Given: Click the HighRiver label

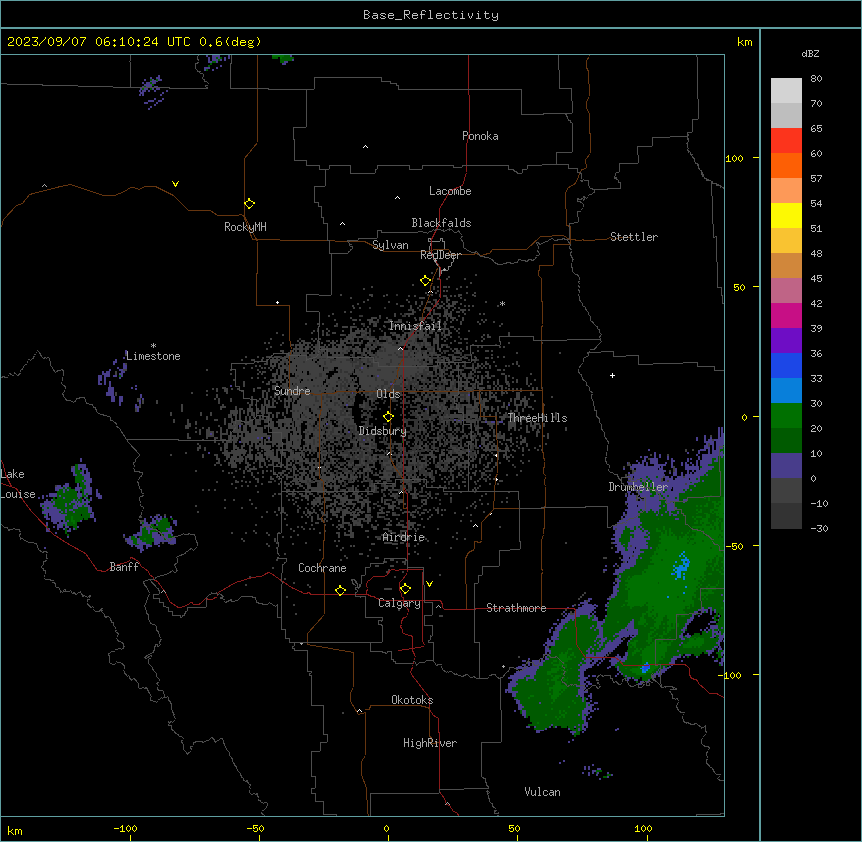Looking at the screenshot, I should click(430, 743).
